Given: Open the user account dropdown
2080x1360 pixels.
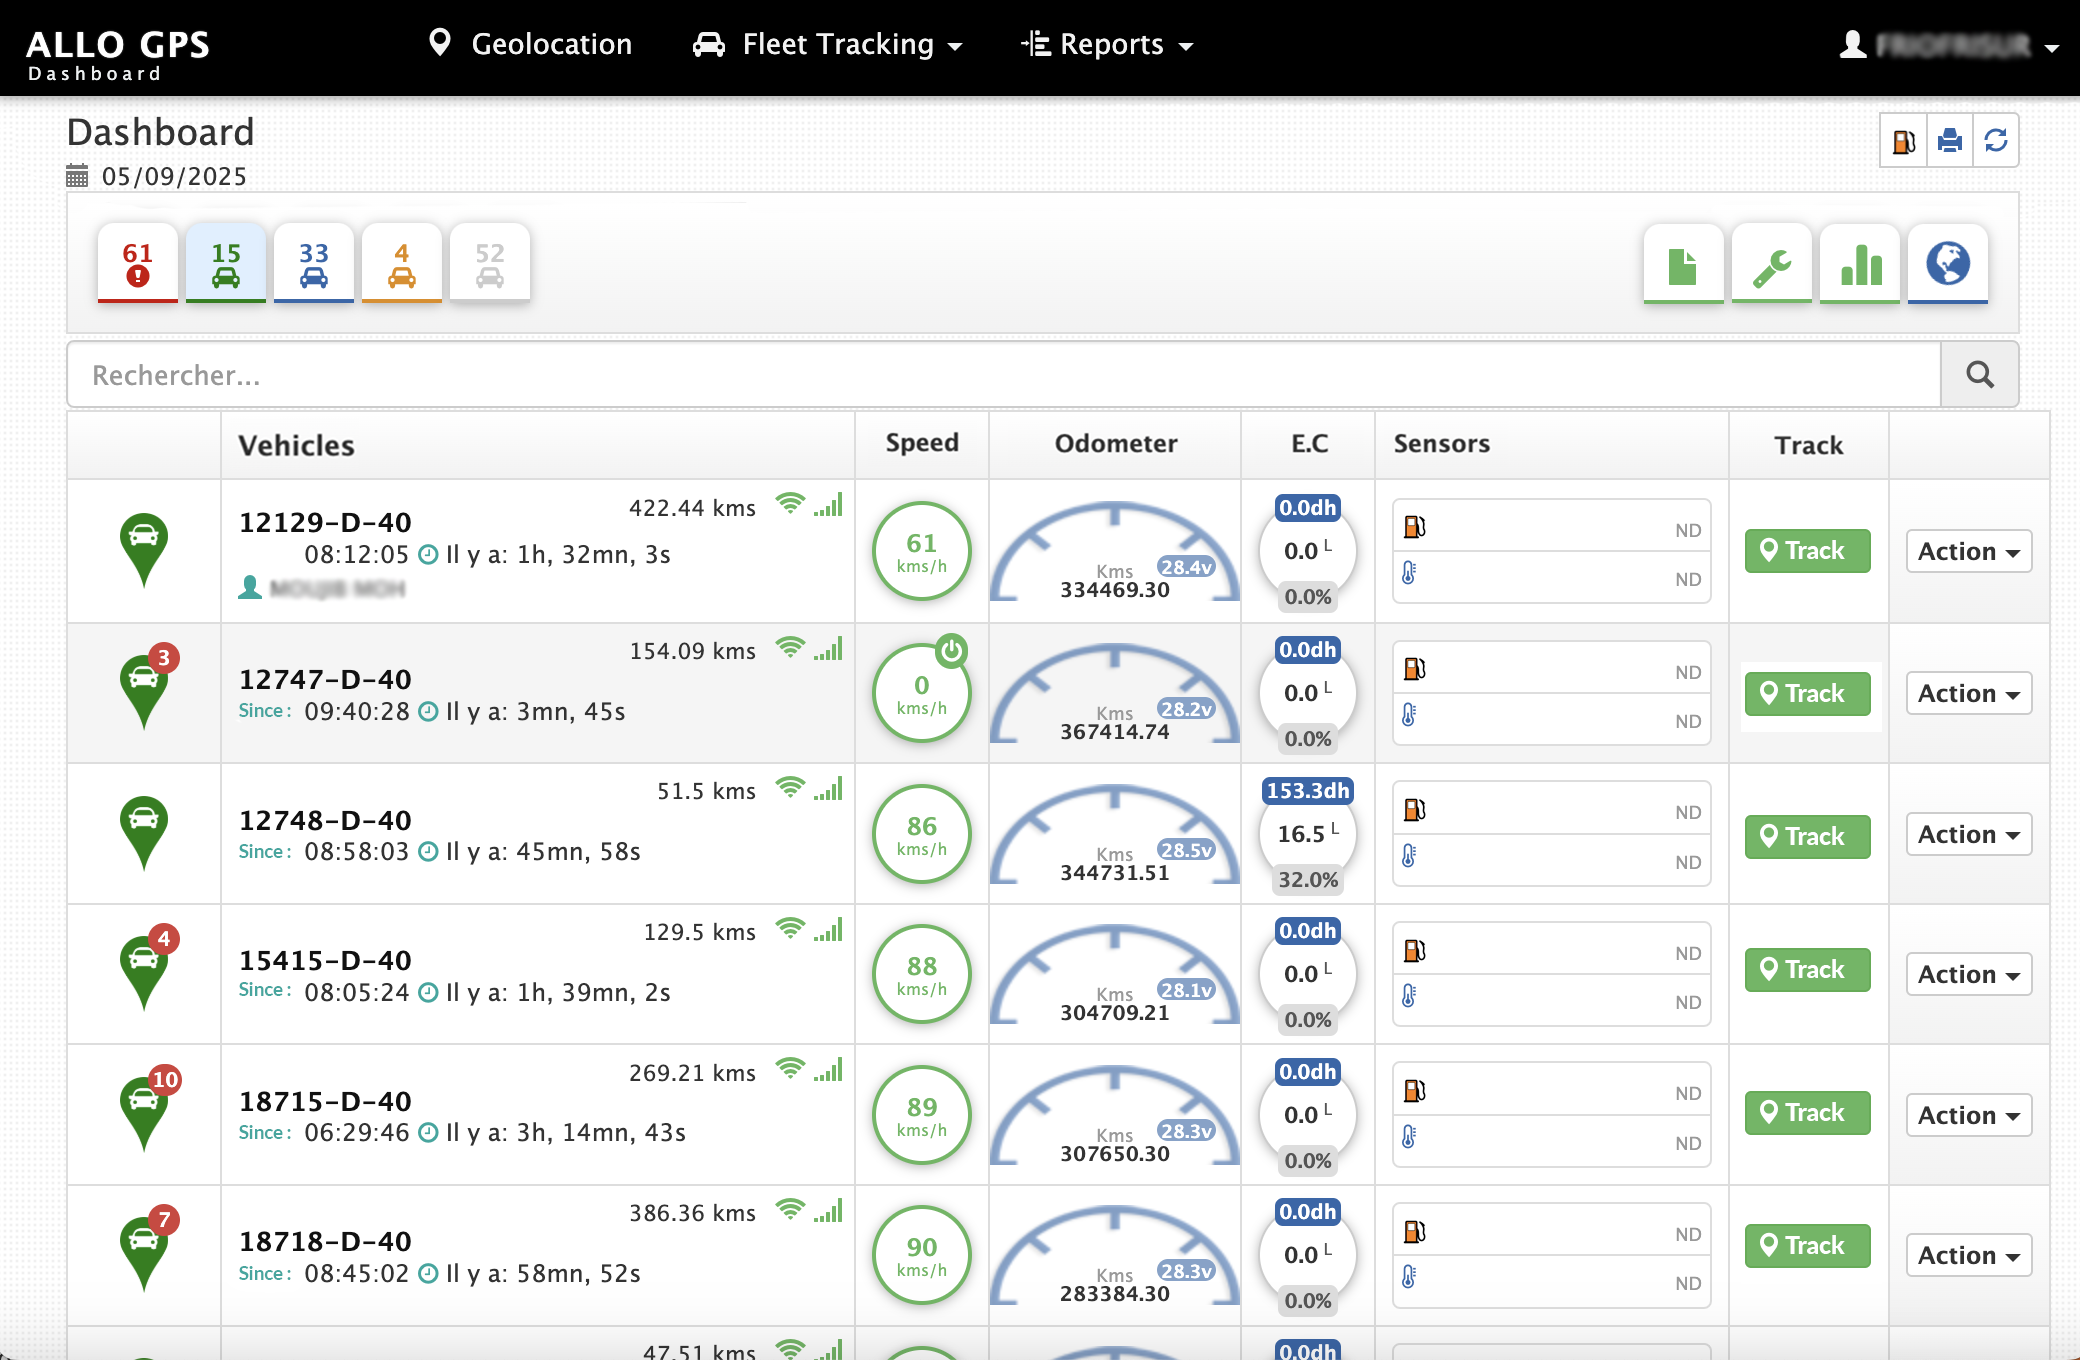Looking at the screenshot, I should (x=1948, y=45).
